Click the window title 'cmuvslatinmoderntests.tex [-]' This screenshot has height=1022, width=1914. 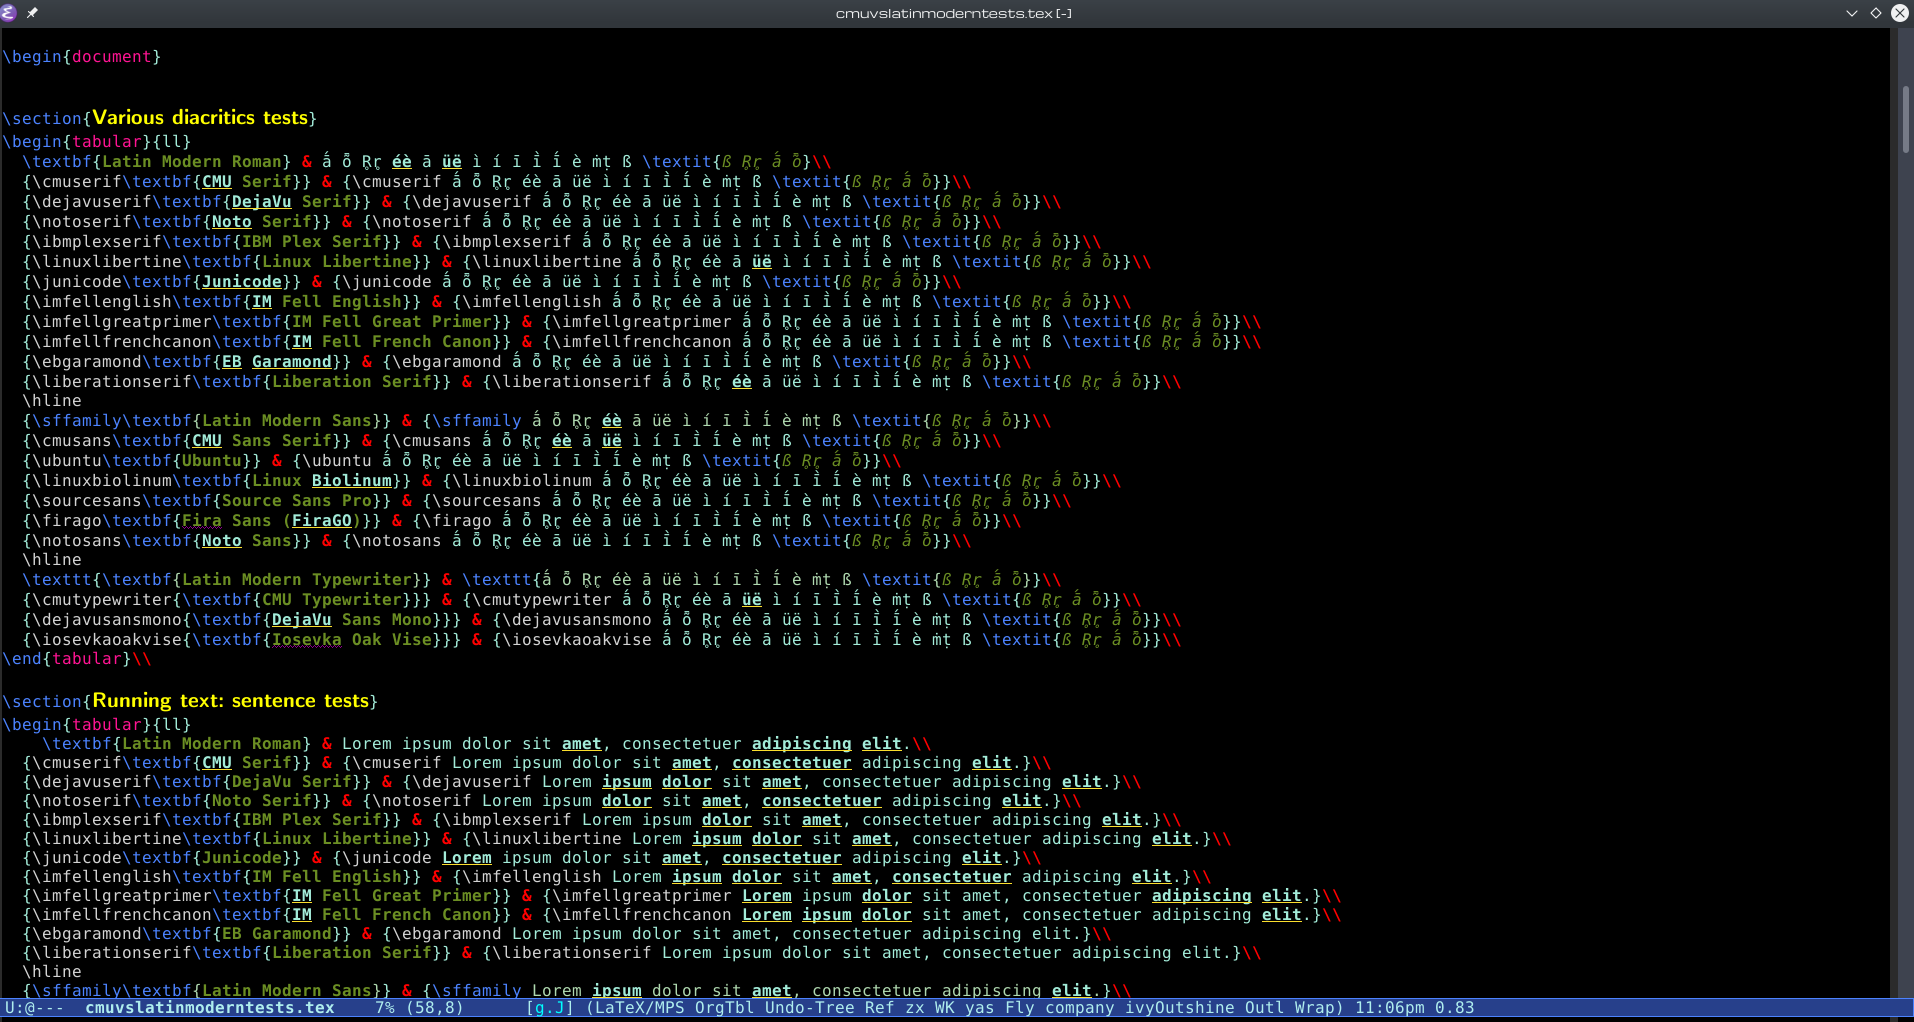[954, 13]
